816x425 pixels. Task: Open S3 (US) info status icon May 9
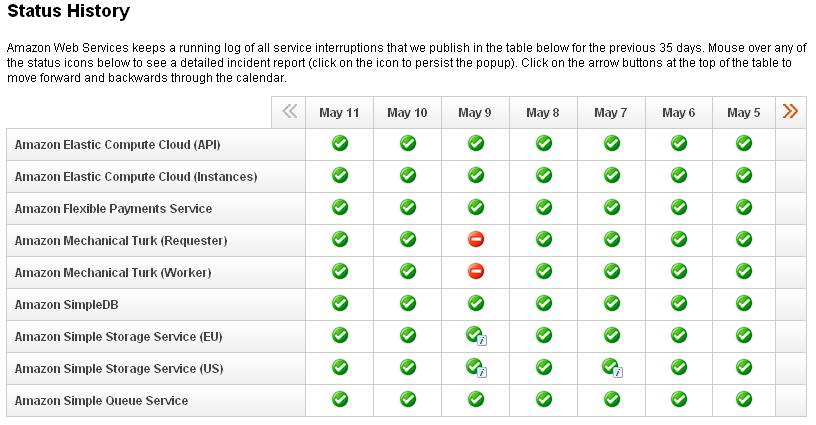tap(477, 368)
